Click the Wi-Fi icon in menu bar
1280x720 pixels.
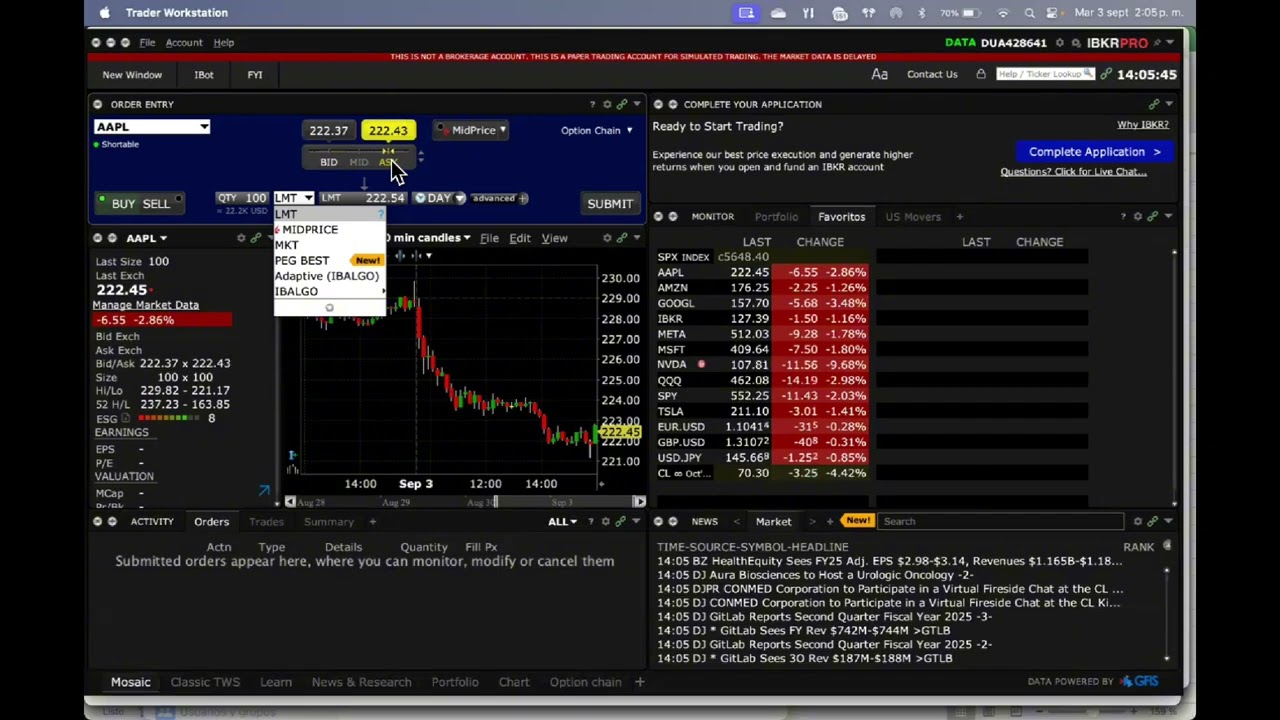tap(1003, 13)
